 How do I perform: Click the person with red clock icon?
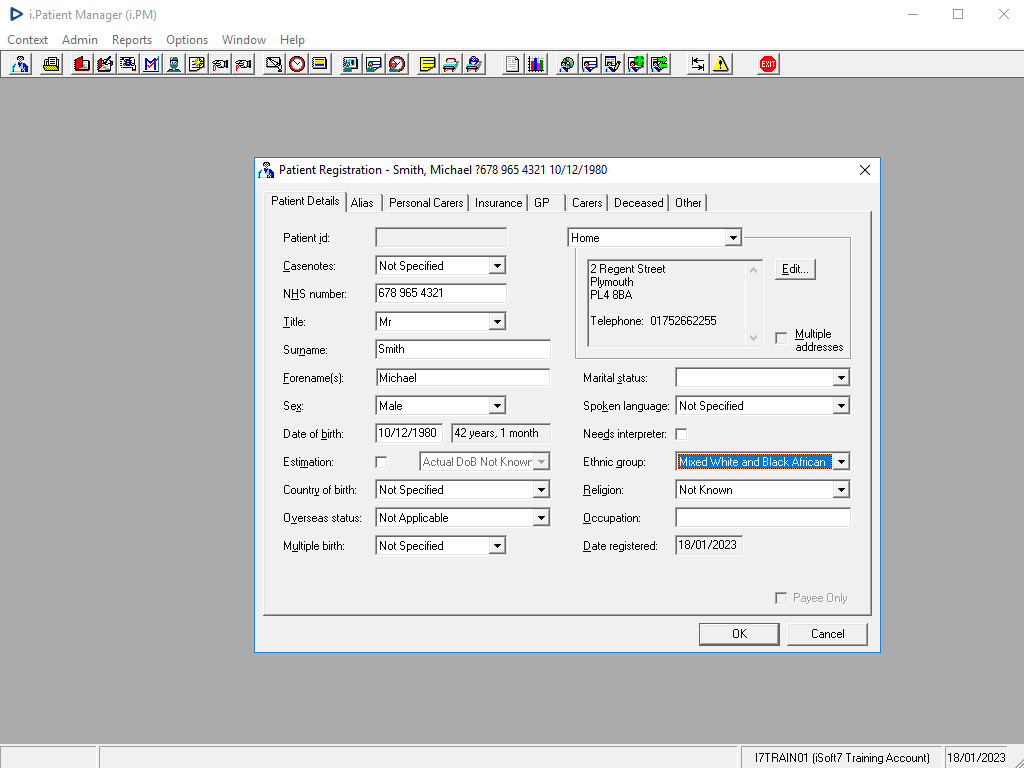(397, 64)
